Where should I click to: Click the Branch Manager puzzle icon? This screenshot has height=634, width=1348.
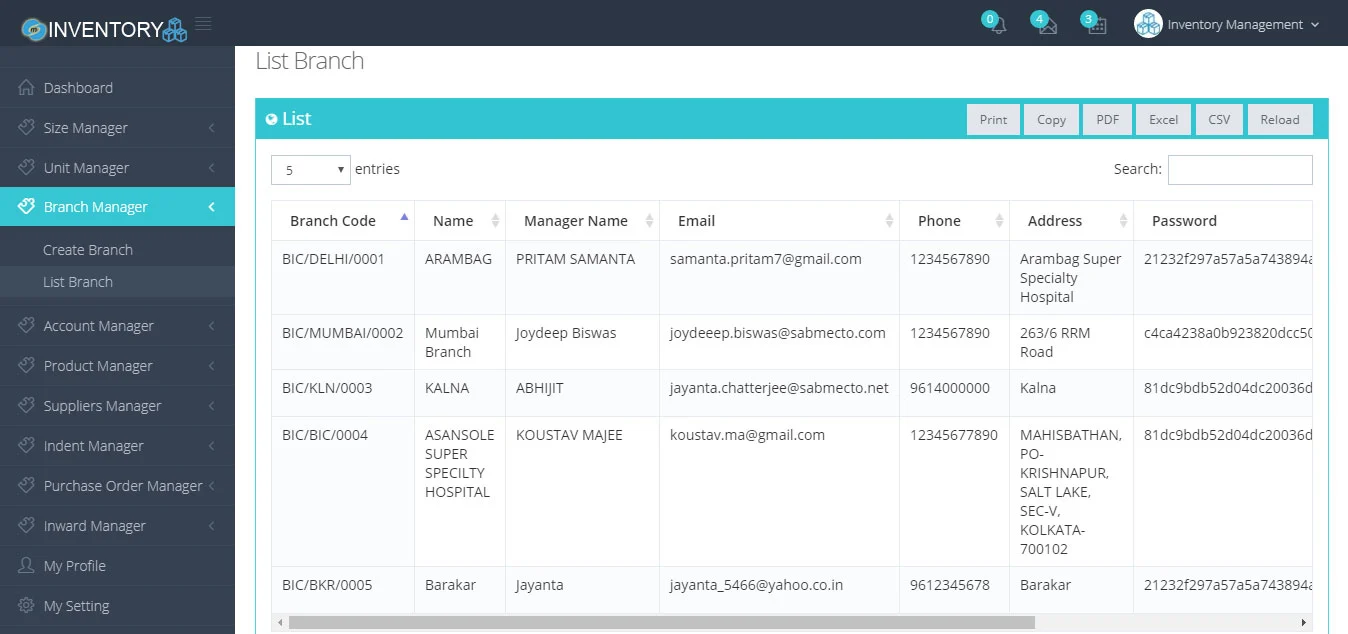(27, 207)
